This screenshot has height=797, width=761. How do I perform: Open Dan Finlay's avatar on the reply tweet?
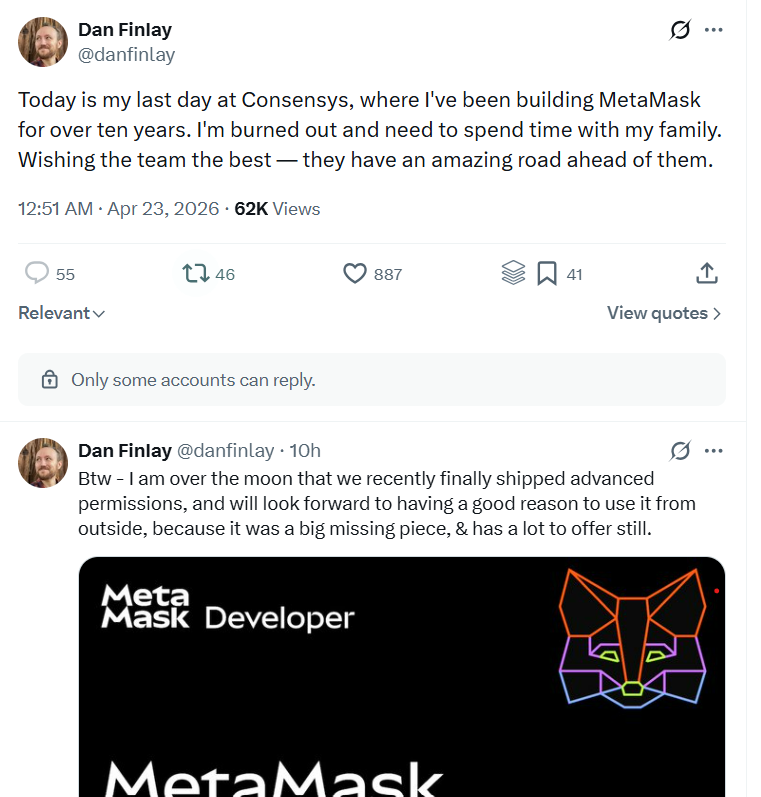43,463
